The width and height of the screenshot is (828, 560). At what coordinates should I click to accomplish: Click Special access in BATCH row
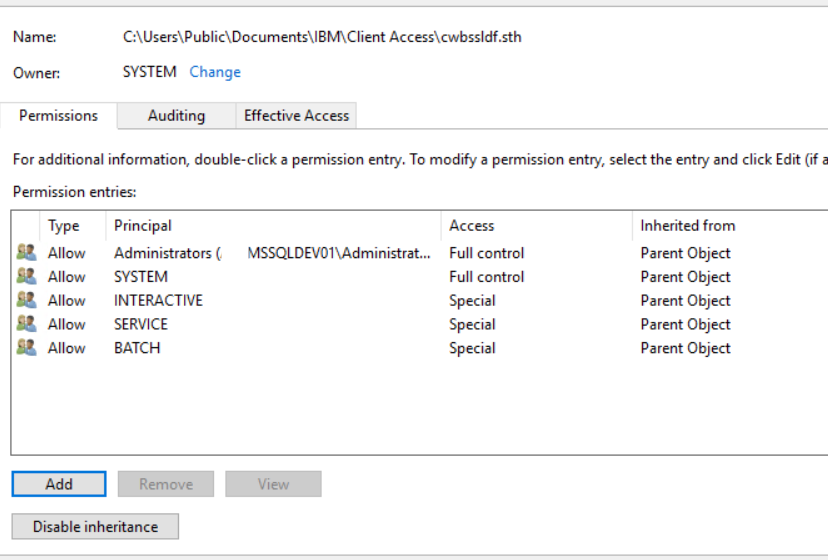pos(472,348)
